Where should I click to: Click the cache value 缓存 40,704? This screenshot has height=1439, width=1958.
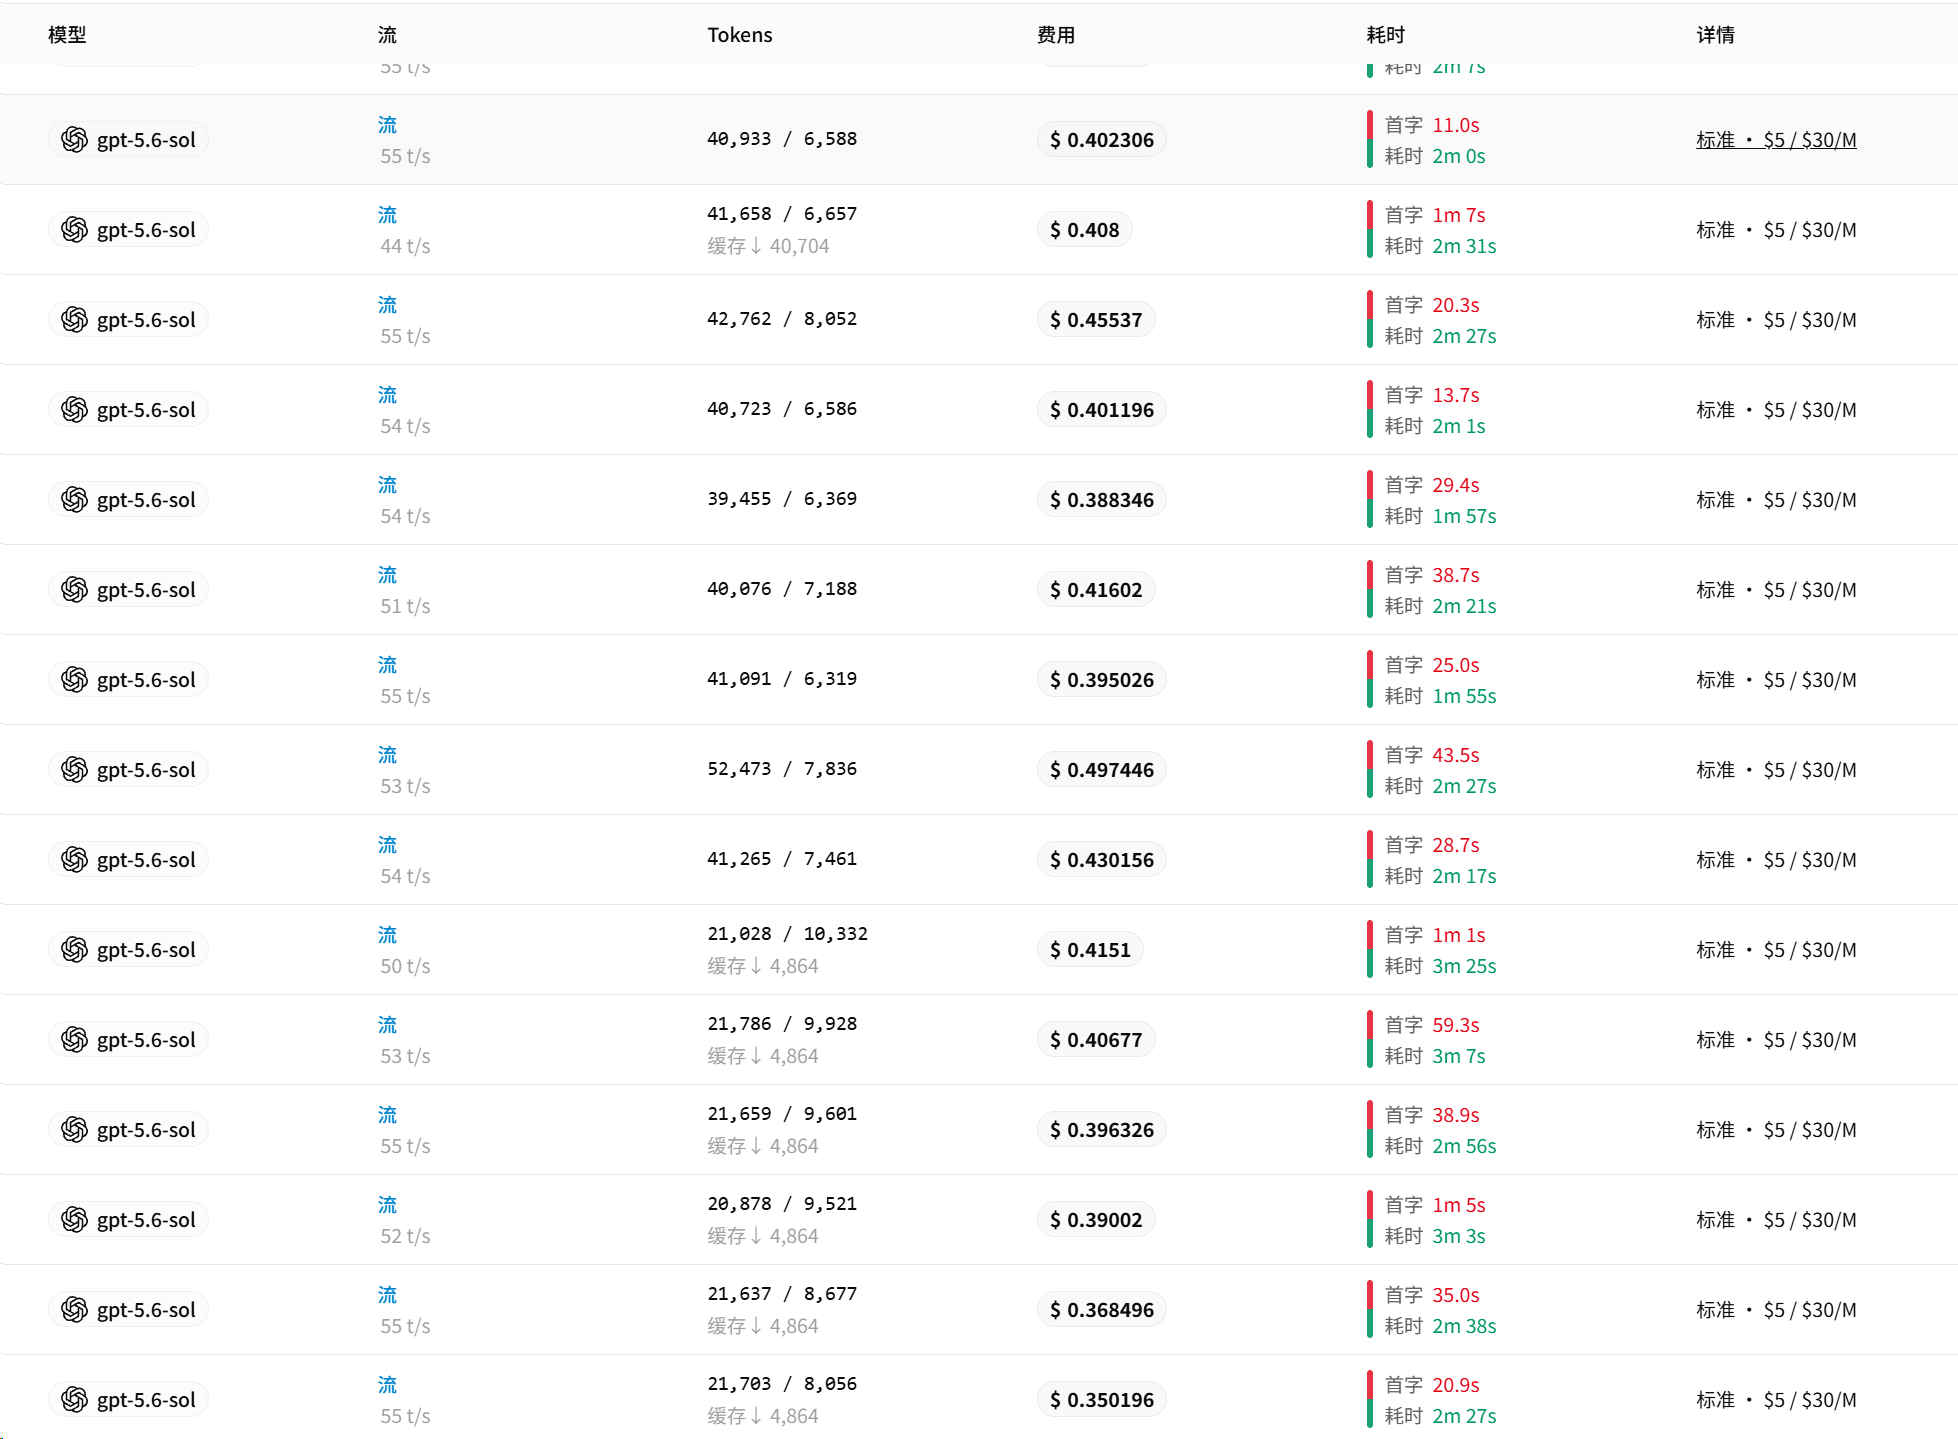pyautogui.click(x=768, y=246)
